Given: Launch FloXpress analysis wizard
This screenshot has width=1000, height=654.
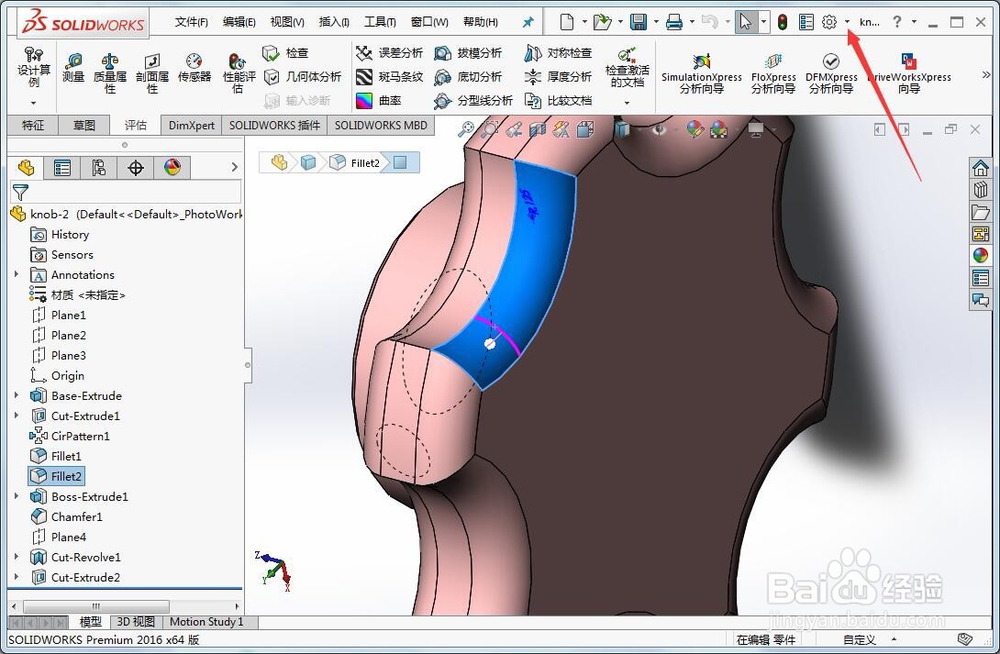Looking at the screenshot, I should point(774,73).
